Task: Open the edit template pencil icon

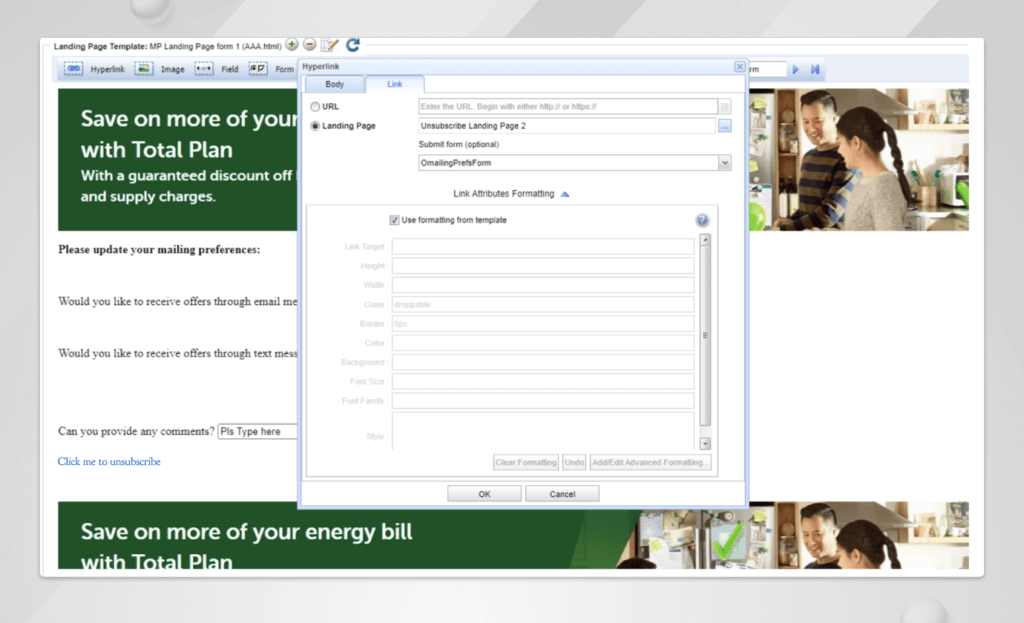Action: tap(330, 45)
